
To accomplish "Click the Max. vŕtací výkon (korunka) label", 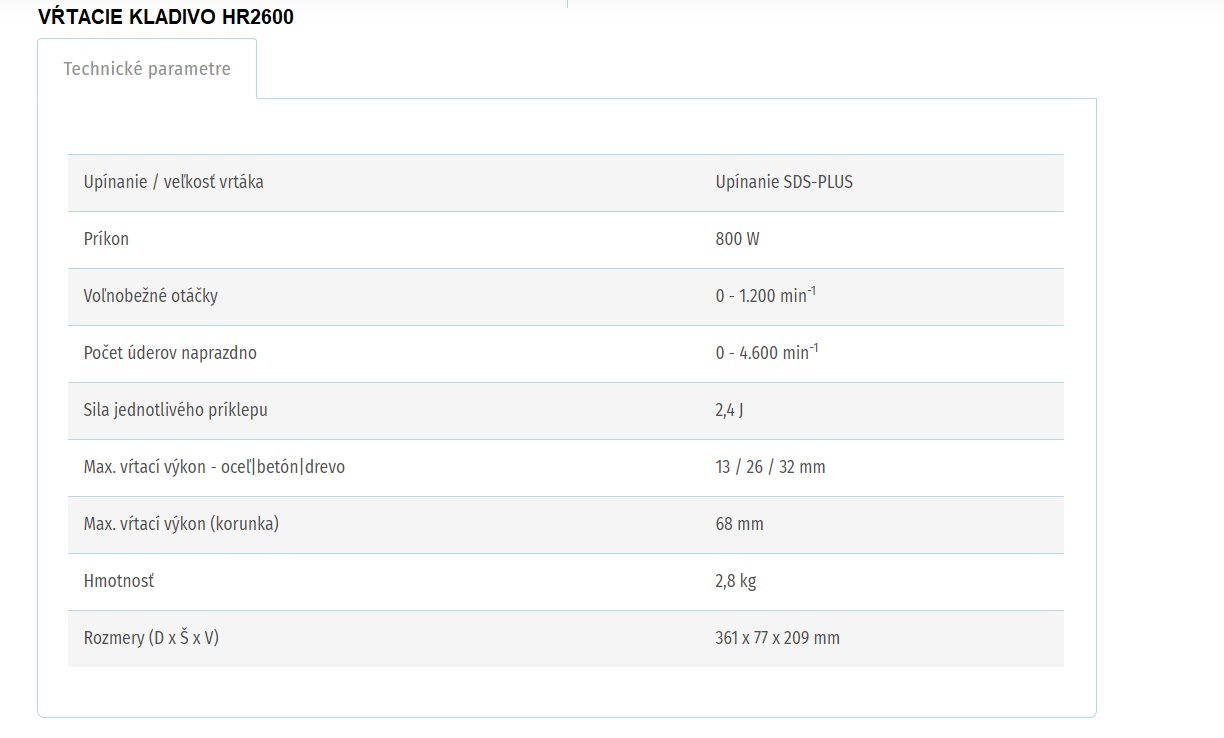I will (181, 524).
